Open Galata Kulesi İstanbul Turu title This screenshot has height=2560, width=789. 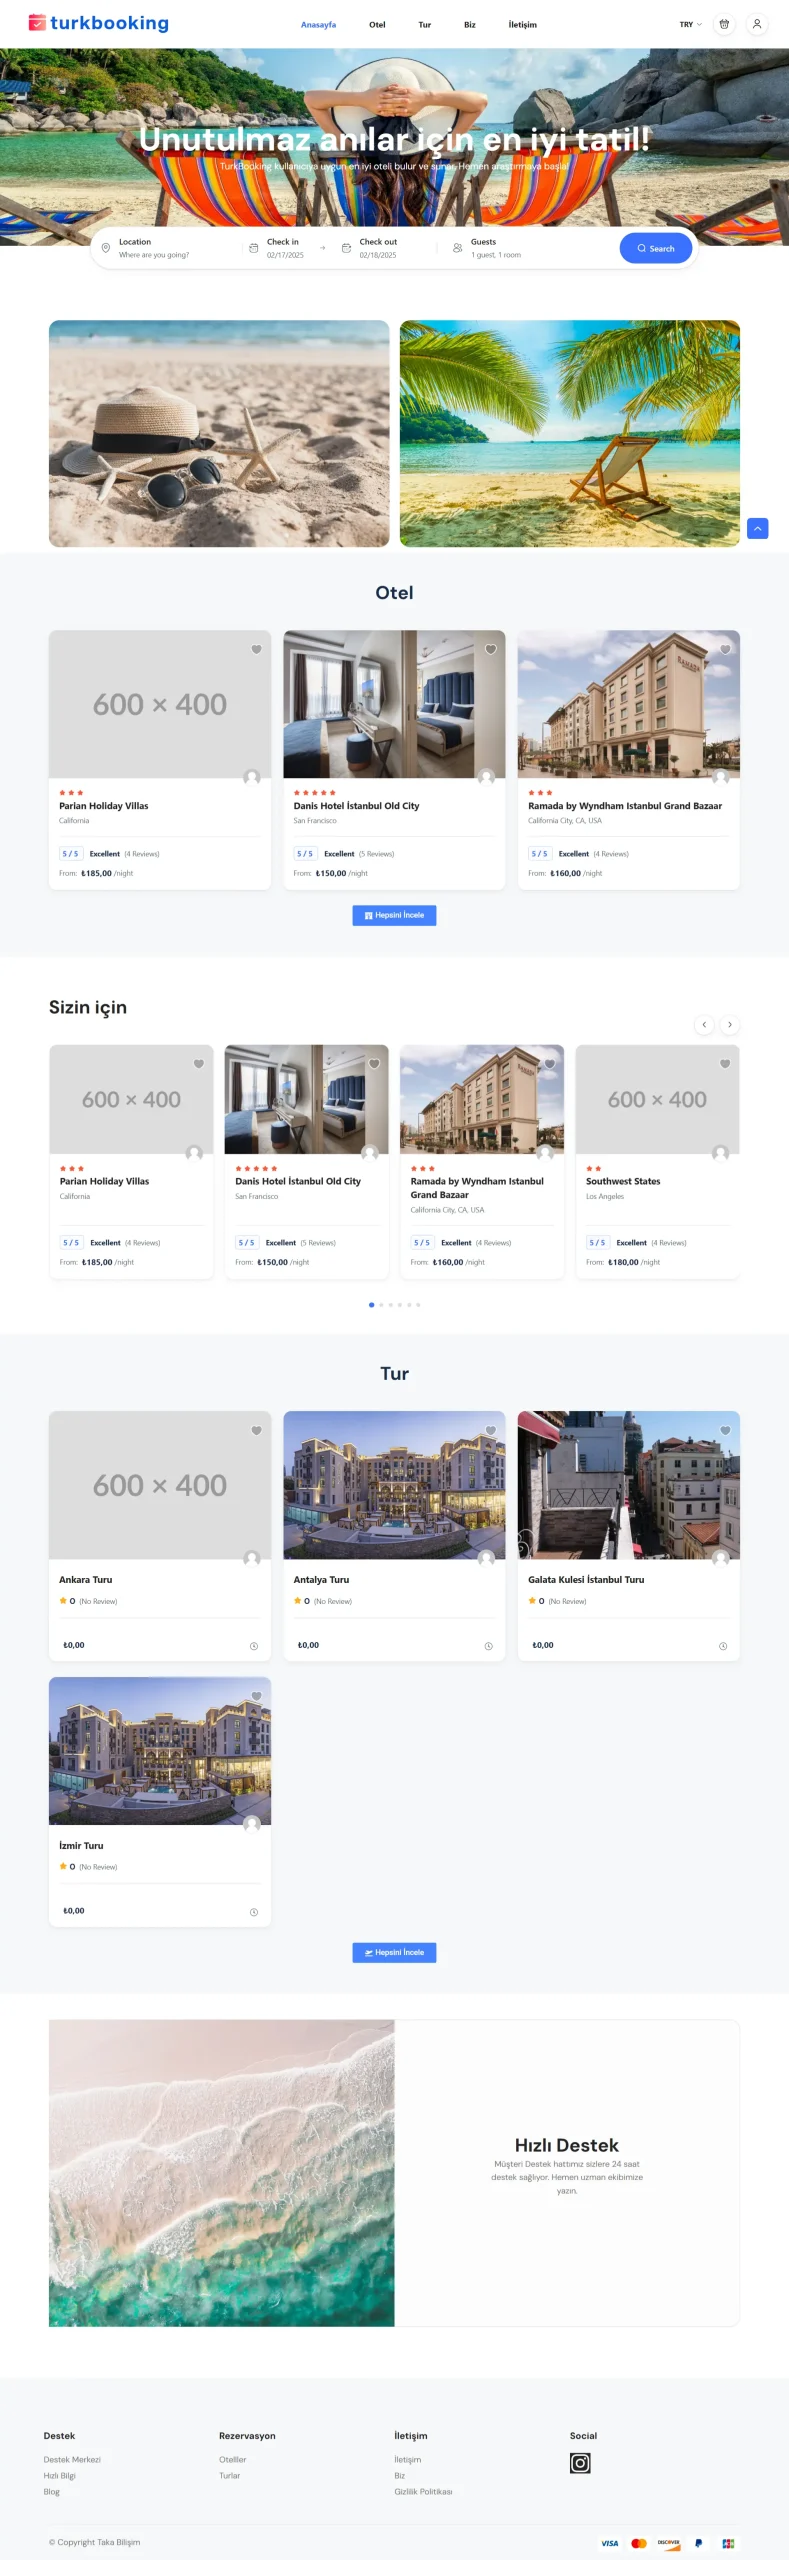586,1580
